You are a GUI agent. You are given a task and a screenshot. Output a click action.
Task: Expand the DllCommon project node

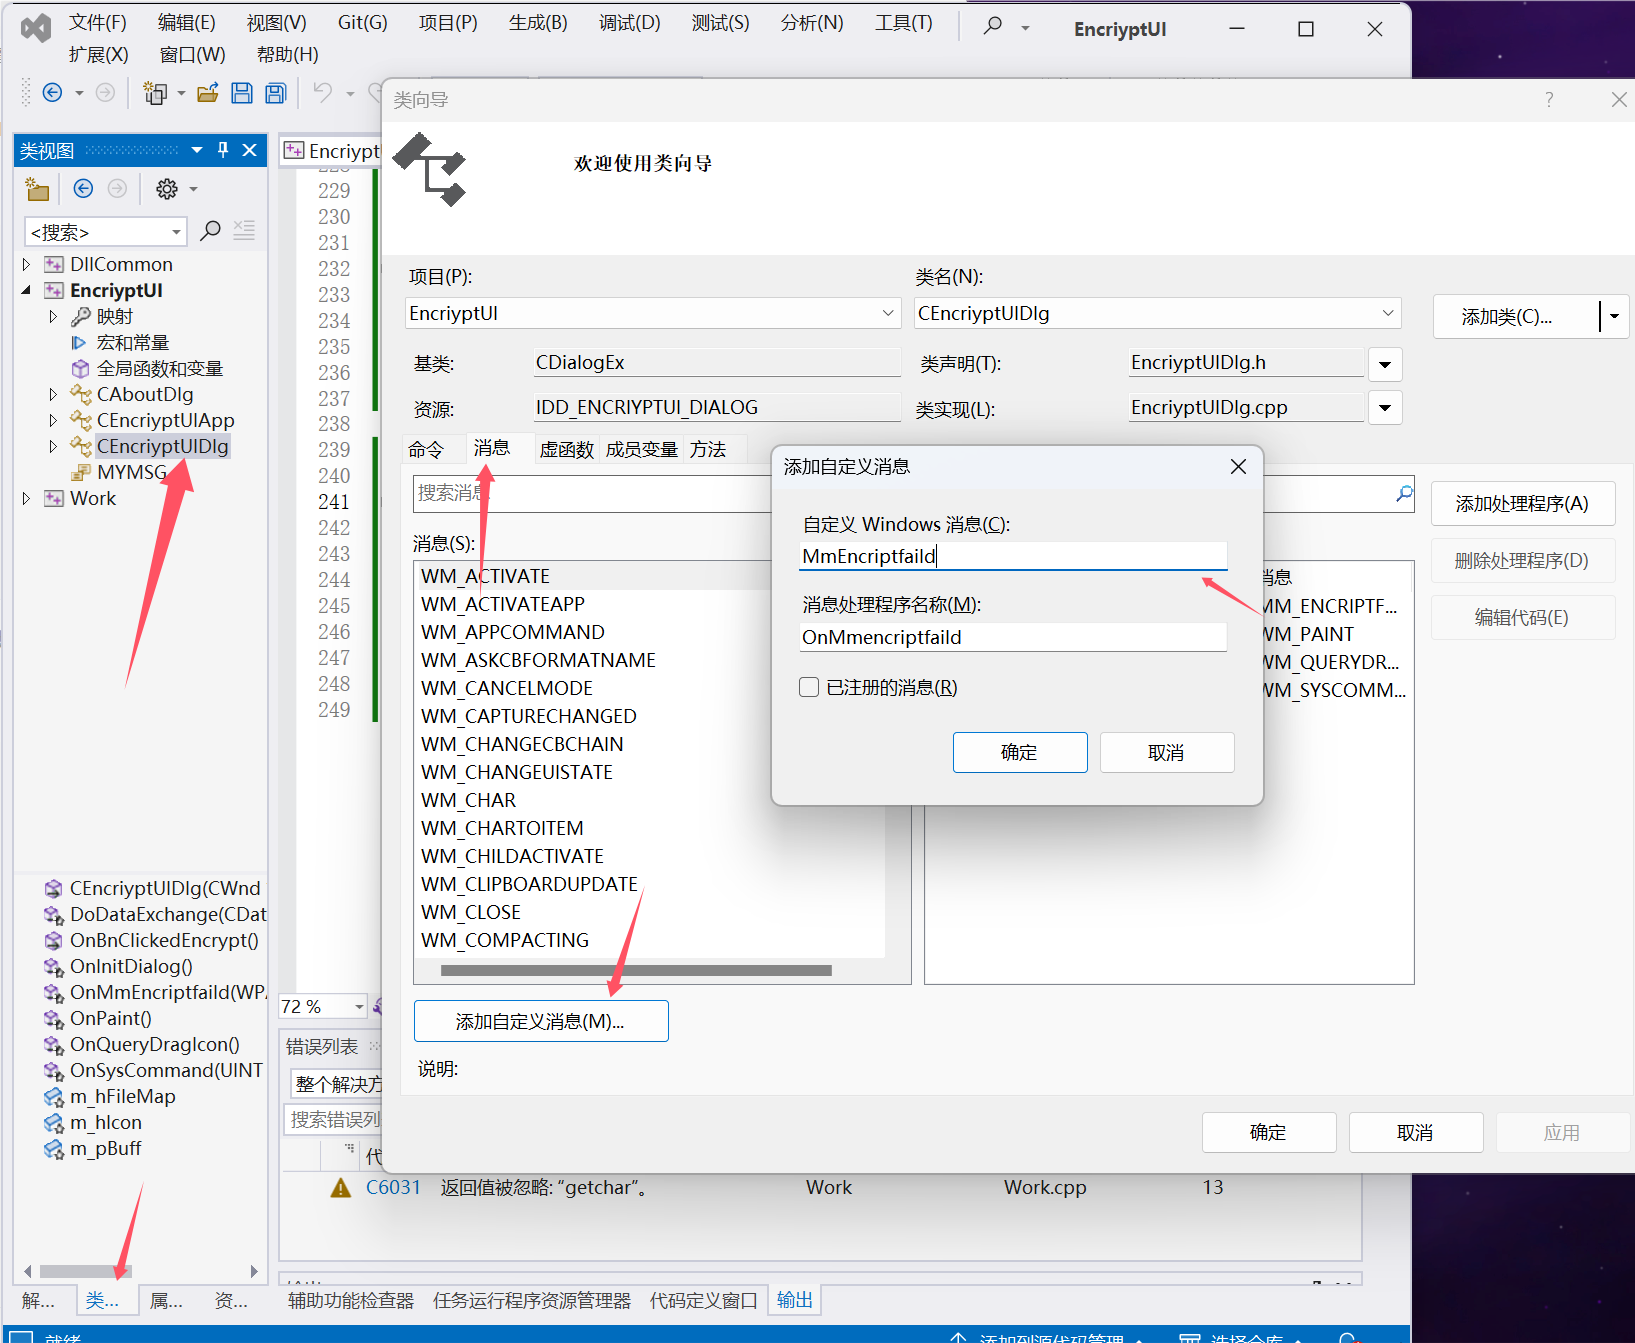pyautogui.click(x=27, y=264)
